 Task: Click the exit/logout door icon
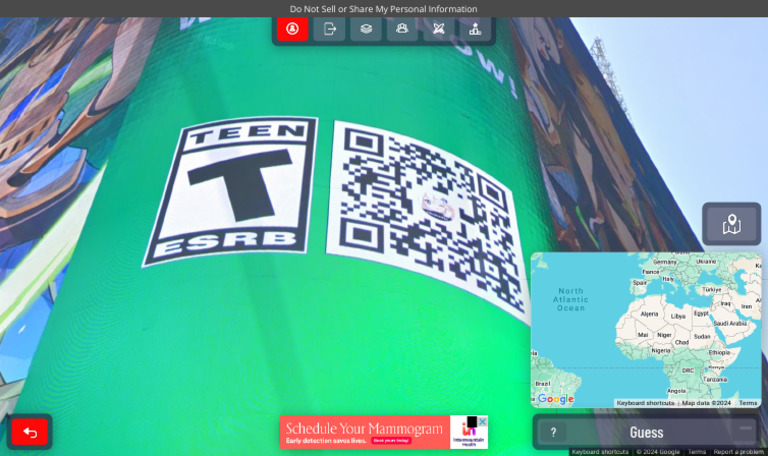[x=329, y=29]
